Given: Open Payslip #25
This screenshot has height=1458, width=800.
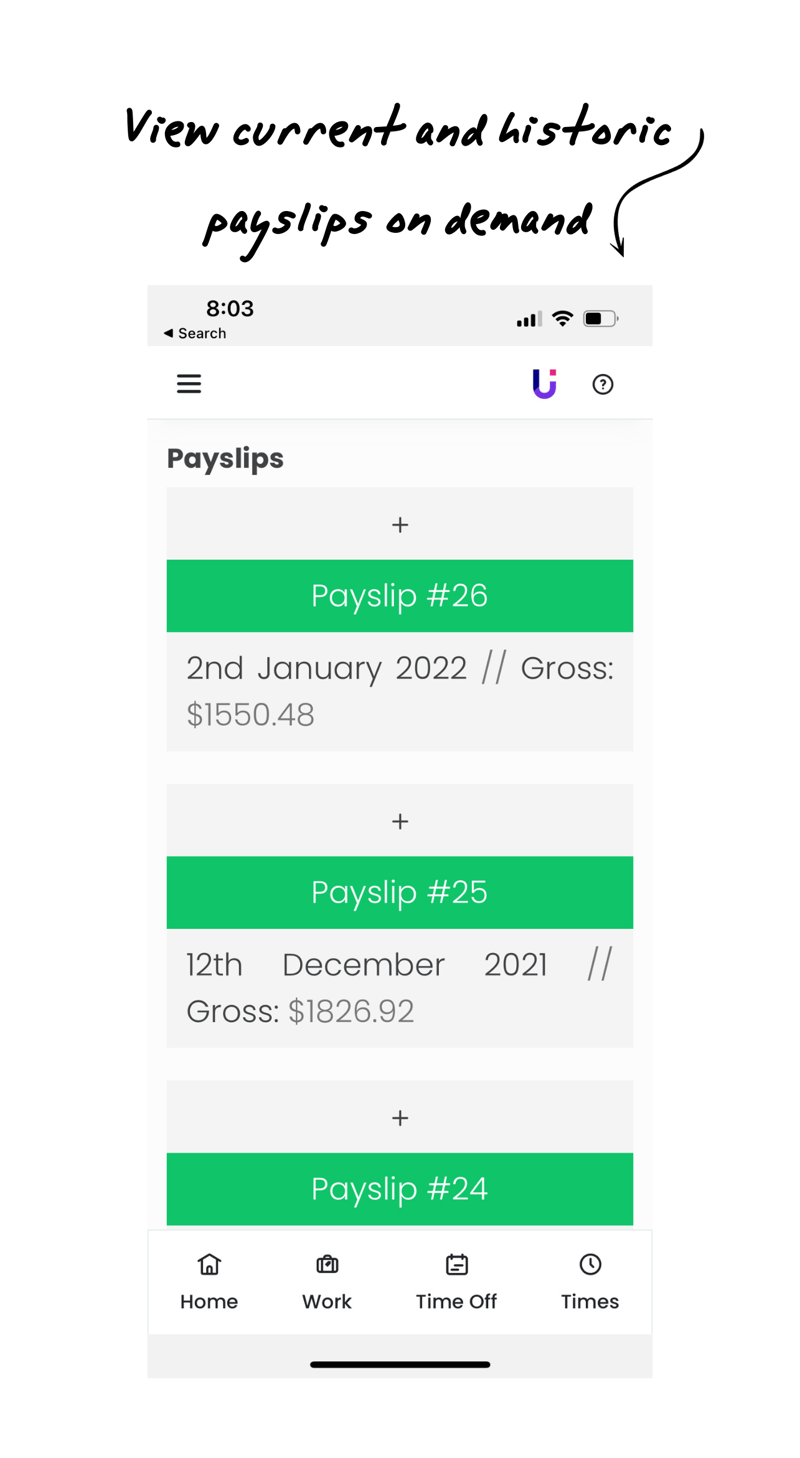Looking at the screenshot, I should click(x=399, y=892).
